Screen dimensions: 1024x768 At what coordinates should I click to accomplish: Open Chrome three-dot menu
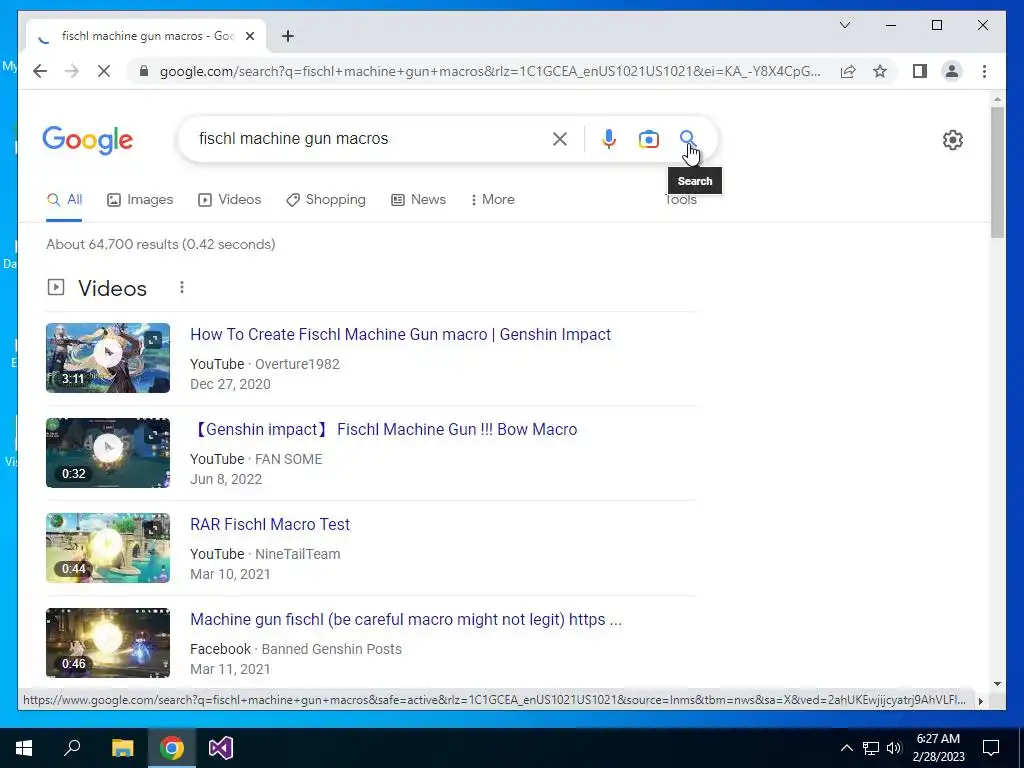pyautogui.click(x=984, y=71)
